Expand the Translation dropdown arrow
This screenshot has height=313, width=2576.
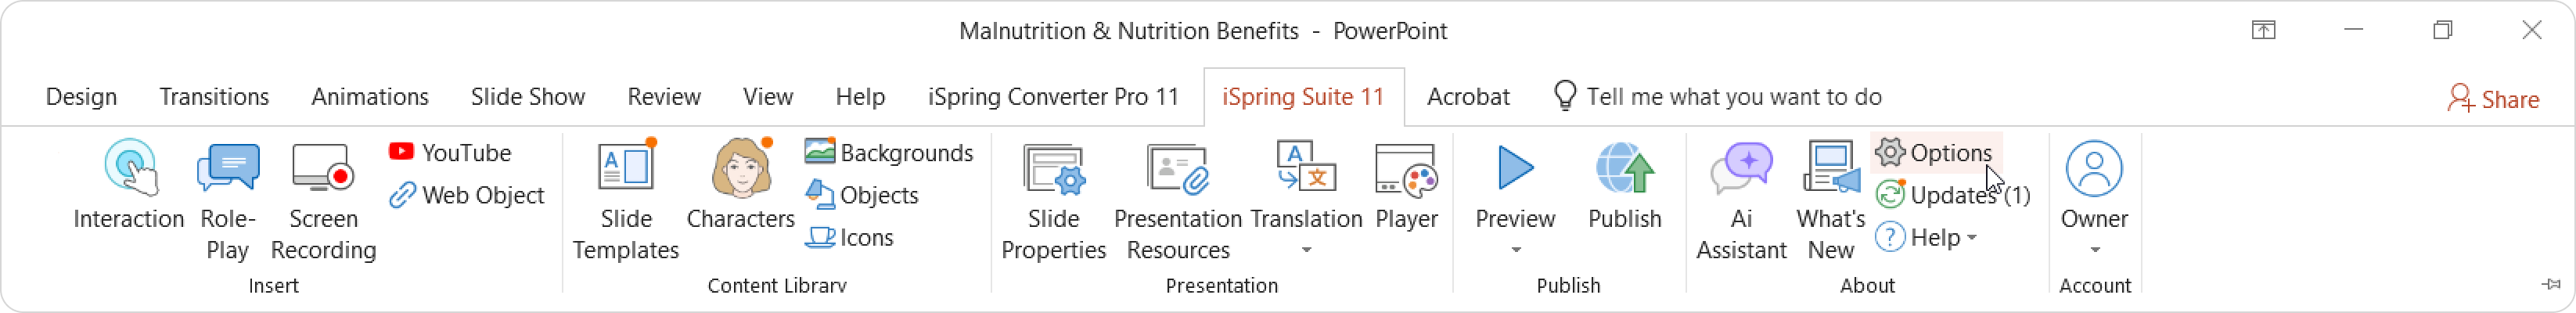tap(1306, 250)
